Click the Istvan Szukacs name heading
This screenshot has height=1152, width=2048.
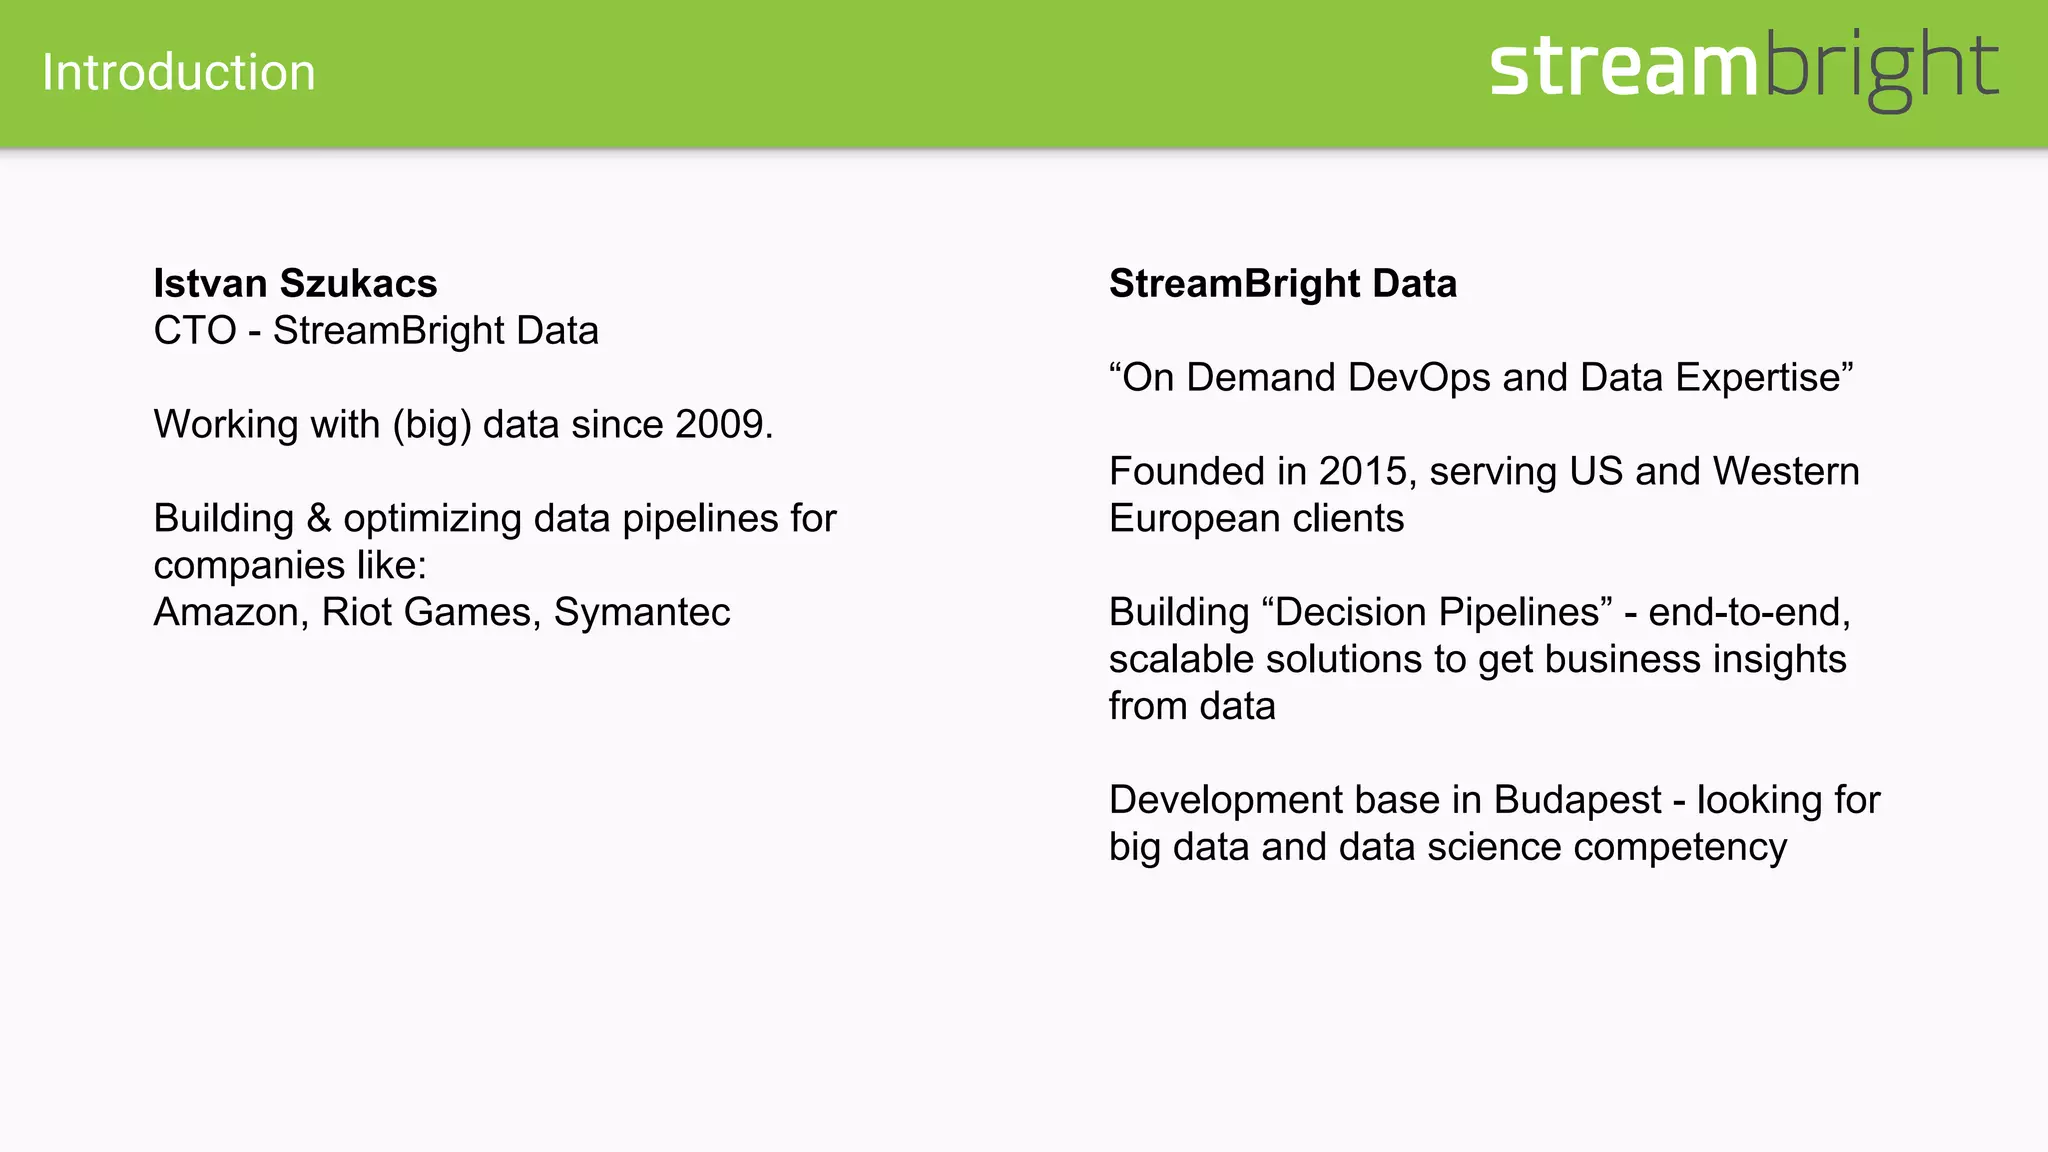[295, 284]
